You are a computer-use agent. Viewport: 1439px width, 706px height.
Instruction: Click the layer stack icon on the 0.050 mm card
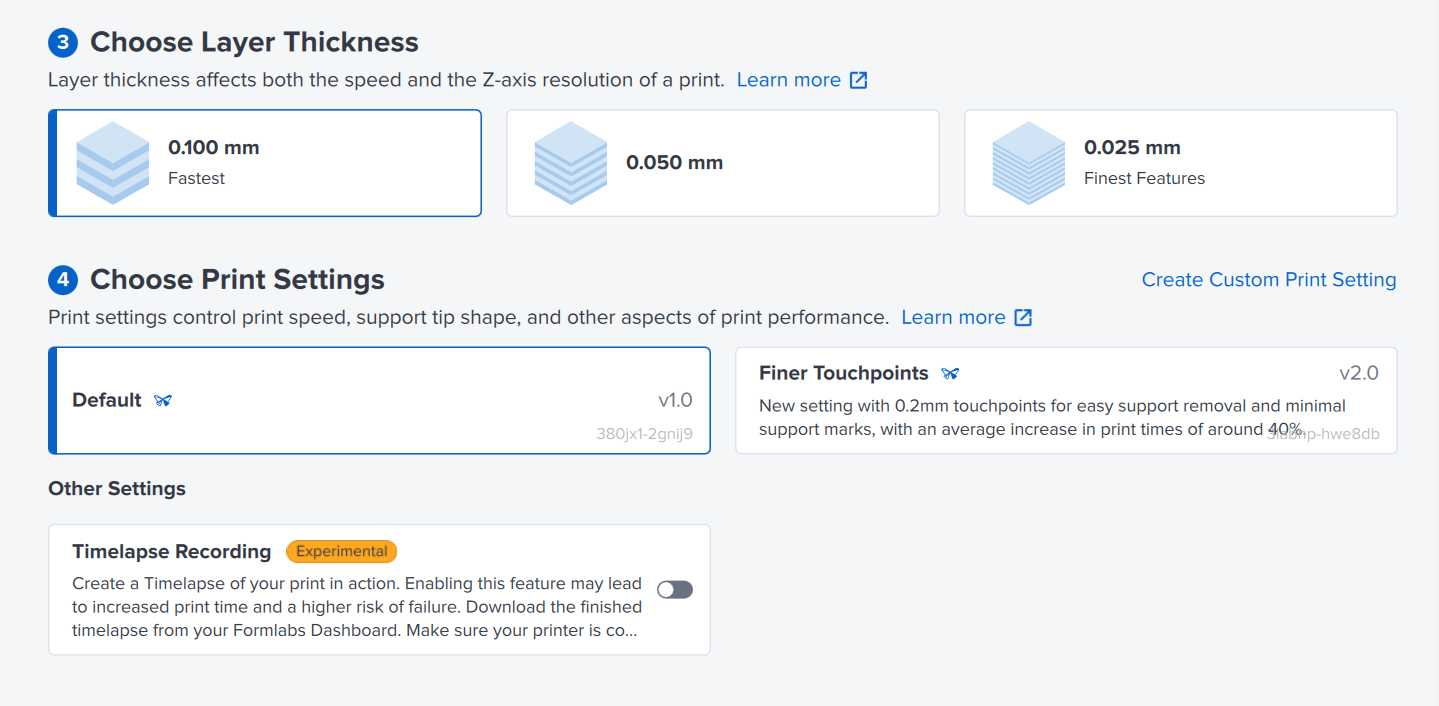(x=570, y=162)
